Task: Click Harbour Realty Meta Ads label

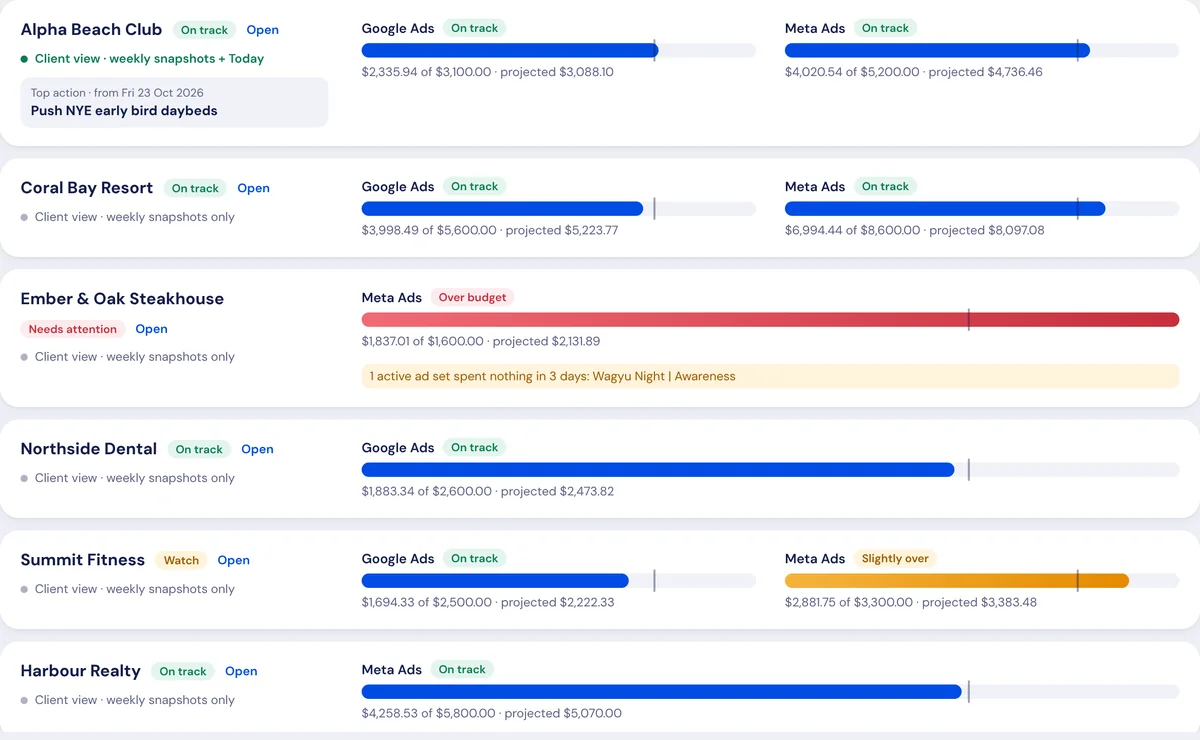Action: coord(392,670)
